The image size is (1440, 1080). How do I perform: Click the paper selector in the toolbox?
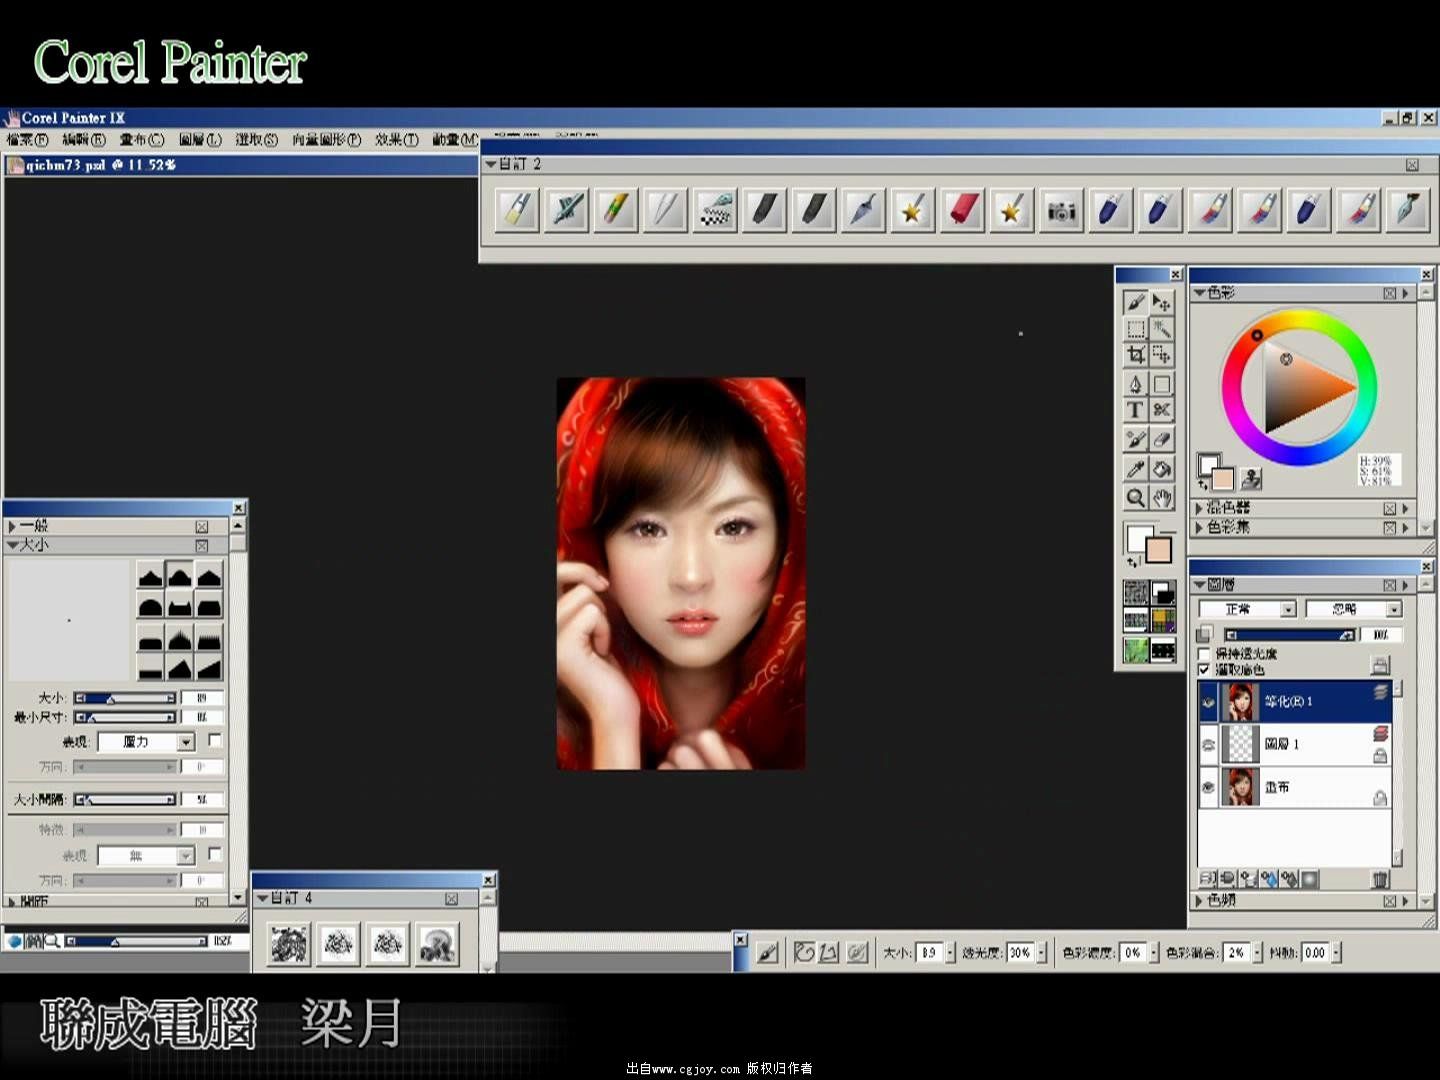tap(1136, 593)
